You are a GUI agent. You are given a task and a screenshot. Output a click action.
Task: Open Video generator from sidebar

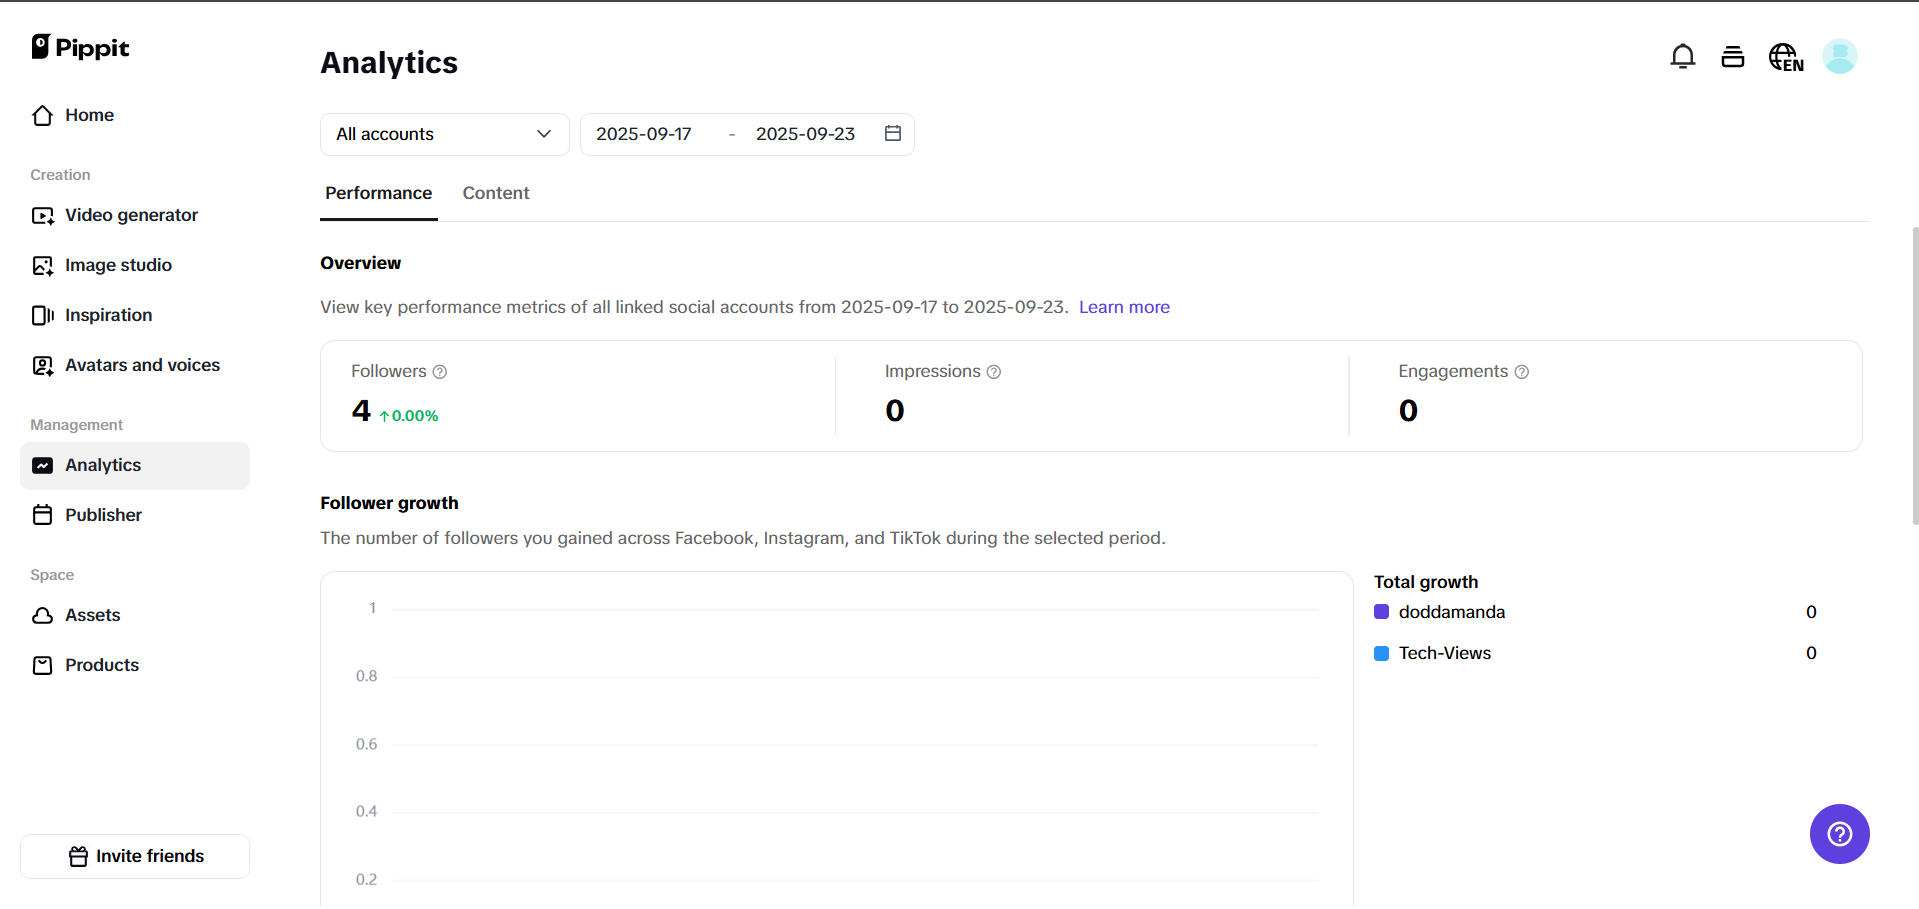(131, 215)
